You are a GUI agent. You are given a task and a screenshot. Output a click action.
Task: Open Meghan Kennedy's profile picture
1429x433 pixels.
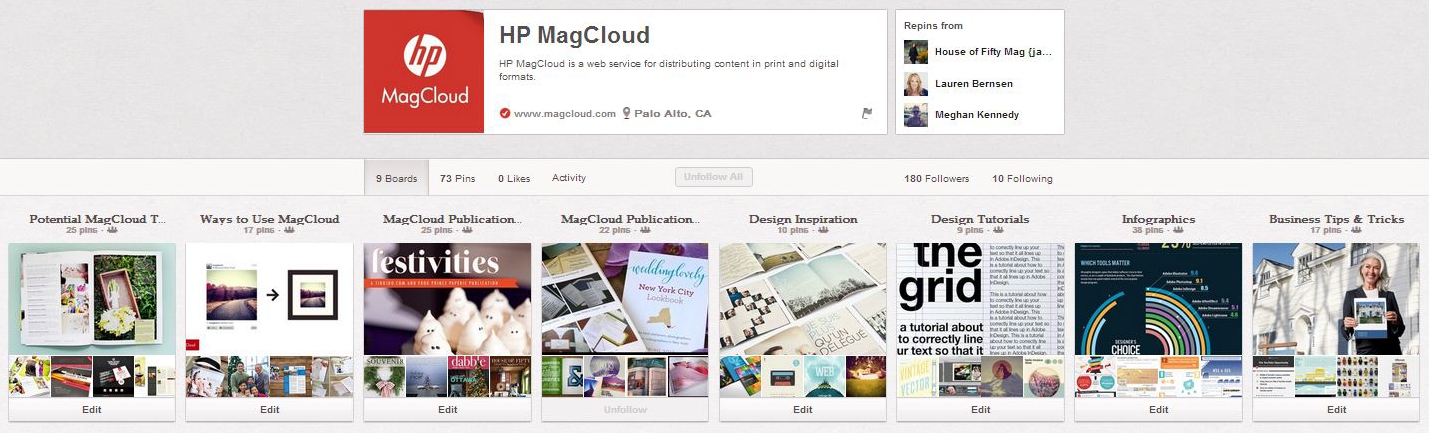tap(916, 115)
